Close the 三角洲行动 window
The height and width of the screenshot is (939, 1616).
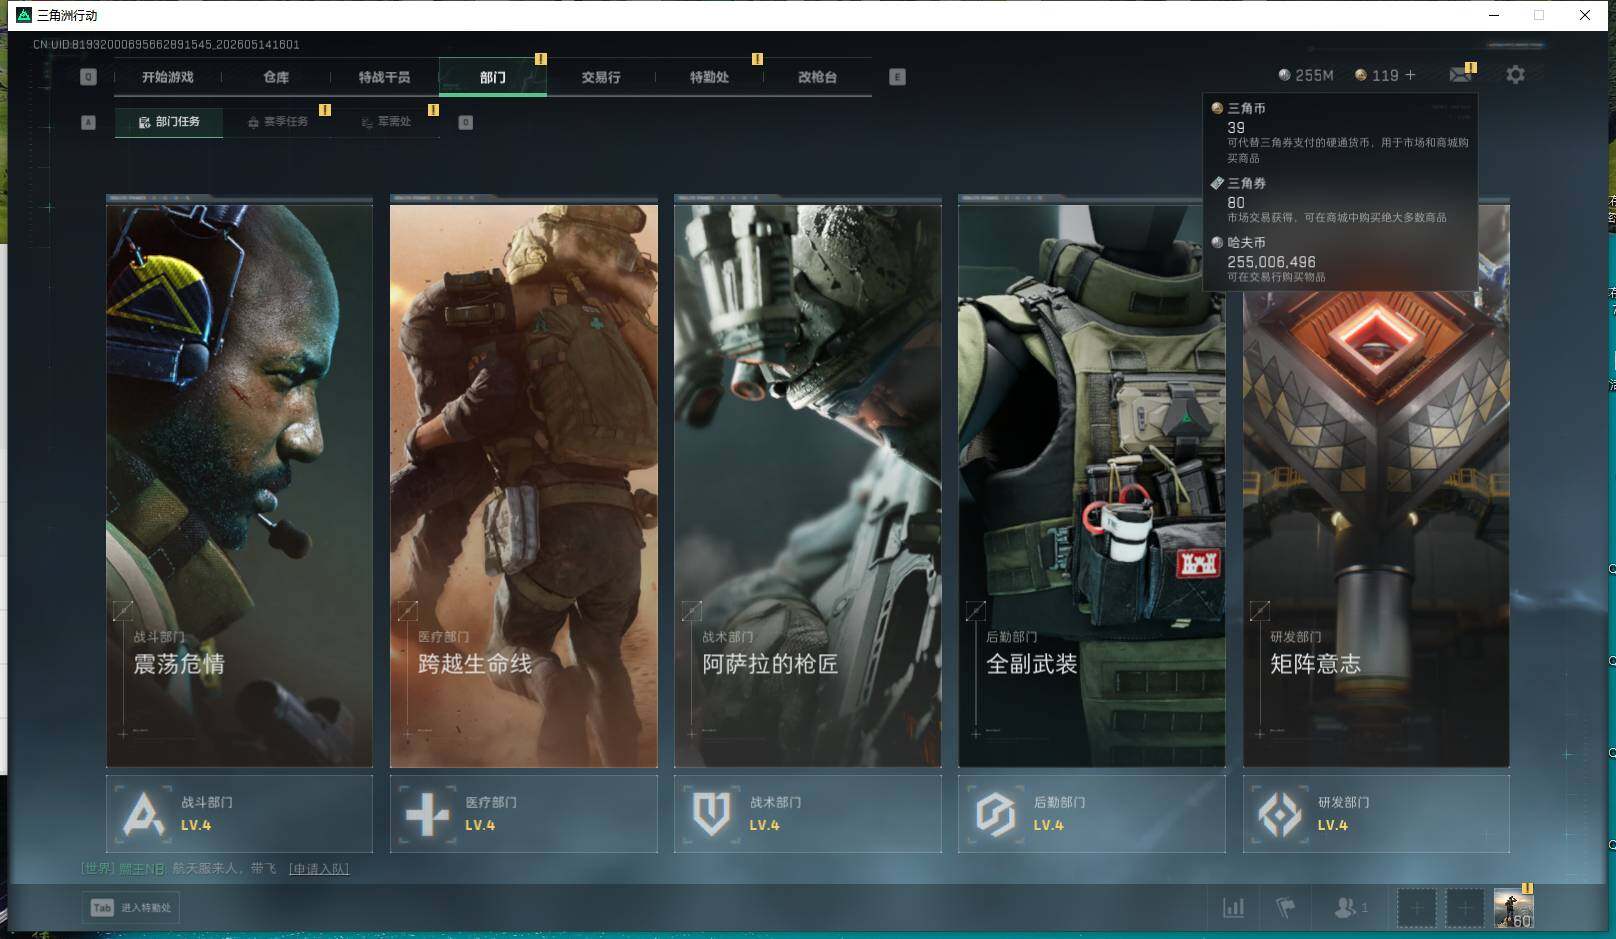(x=1585, y=15)
